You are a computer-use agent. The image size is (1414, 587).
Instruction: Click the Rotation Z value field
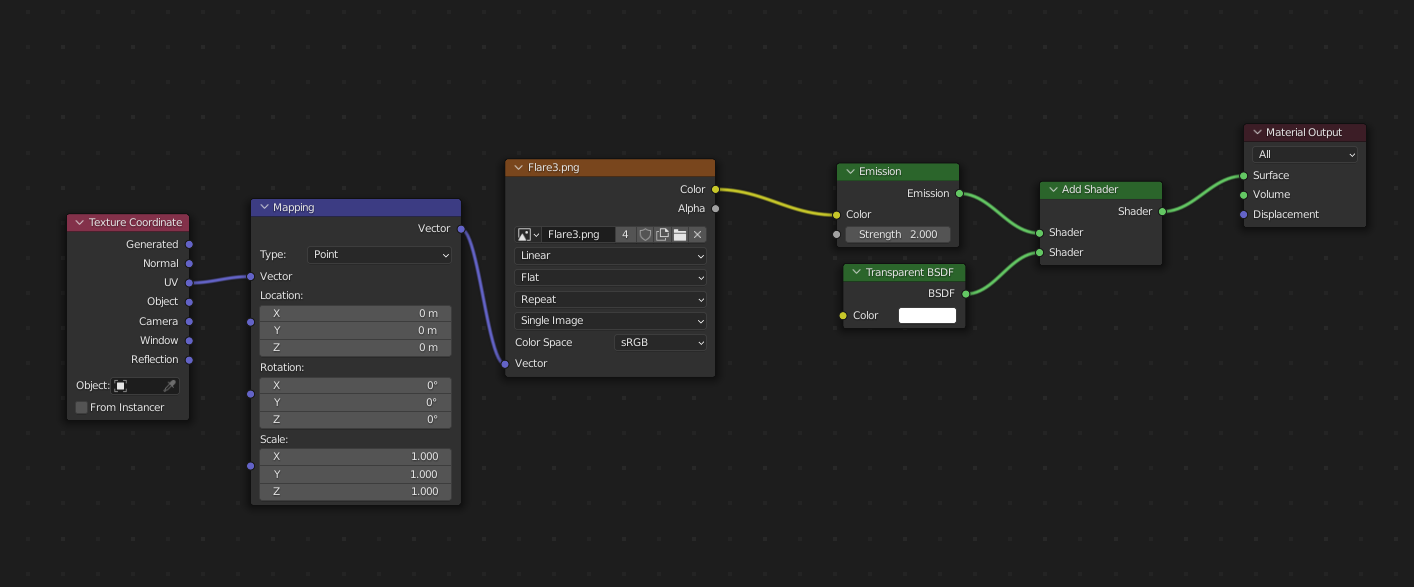coord(355,419)
